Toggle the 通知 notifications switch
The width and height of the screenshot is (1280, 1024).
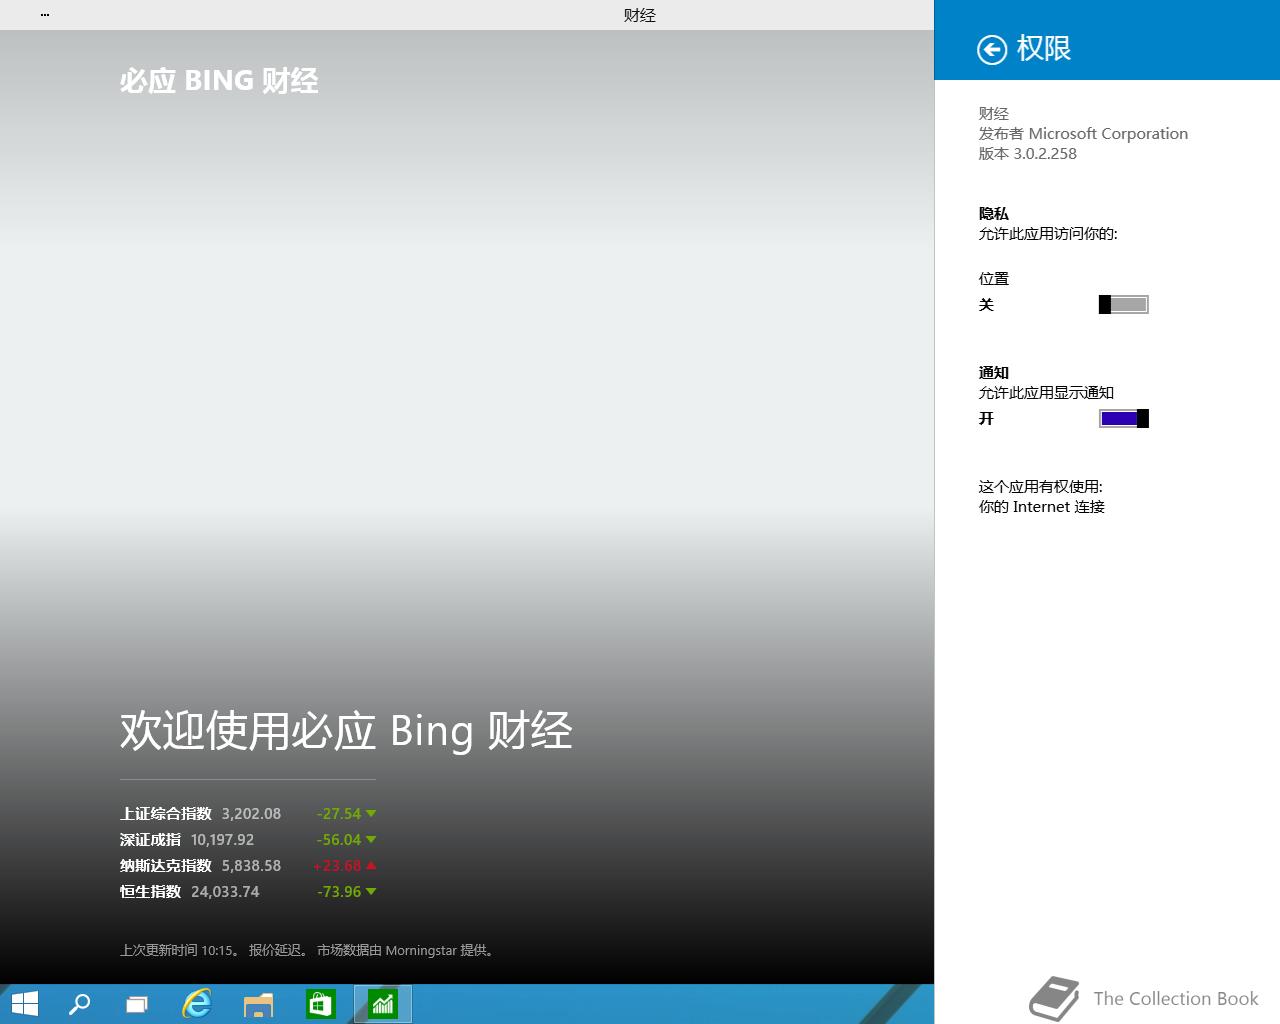tap(1123, 418)
